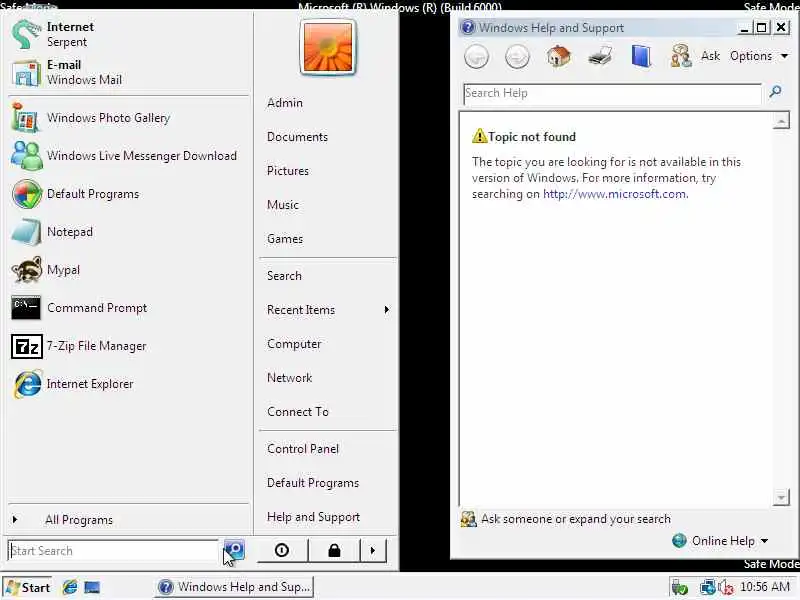This screenshot has height=600, width=800.
Task: Click the Start button
Action: [29, 587]
